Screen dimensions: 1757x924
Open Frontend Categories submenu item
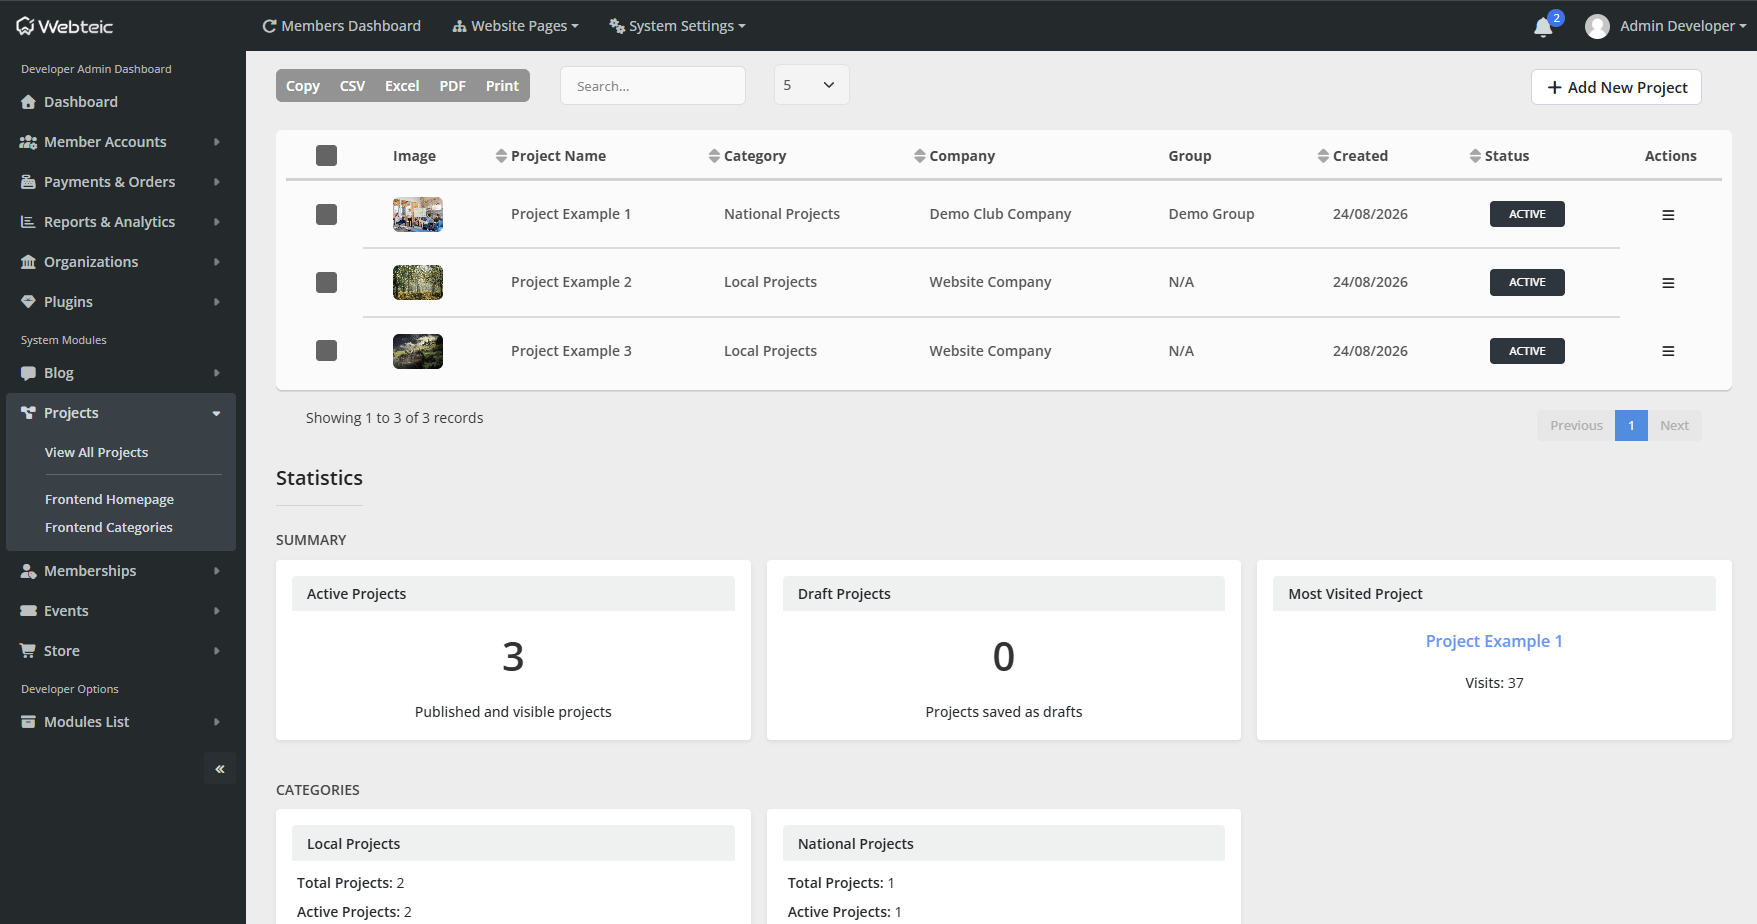(x=108, y=528)
